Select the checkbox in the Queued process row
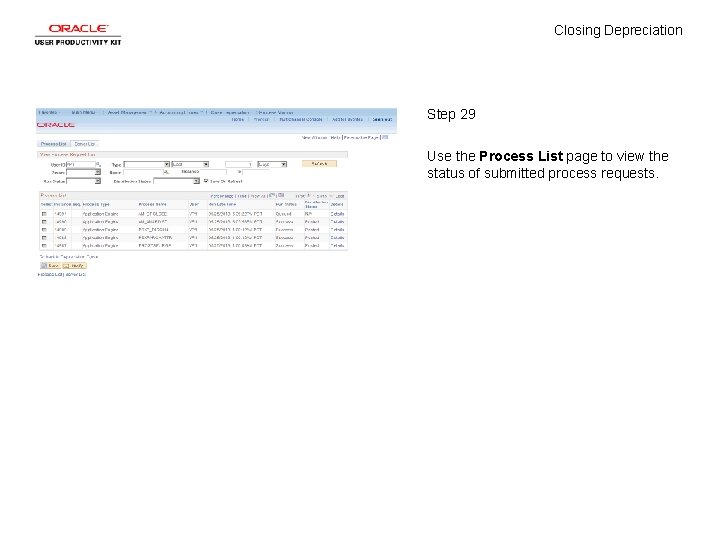 tap(44, 214)
